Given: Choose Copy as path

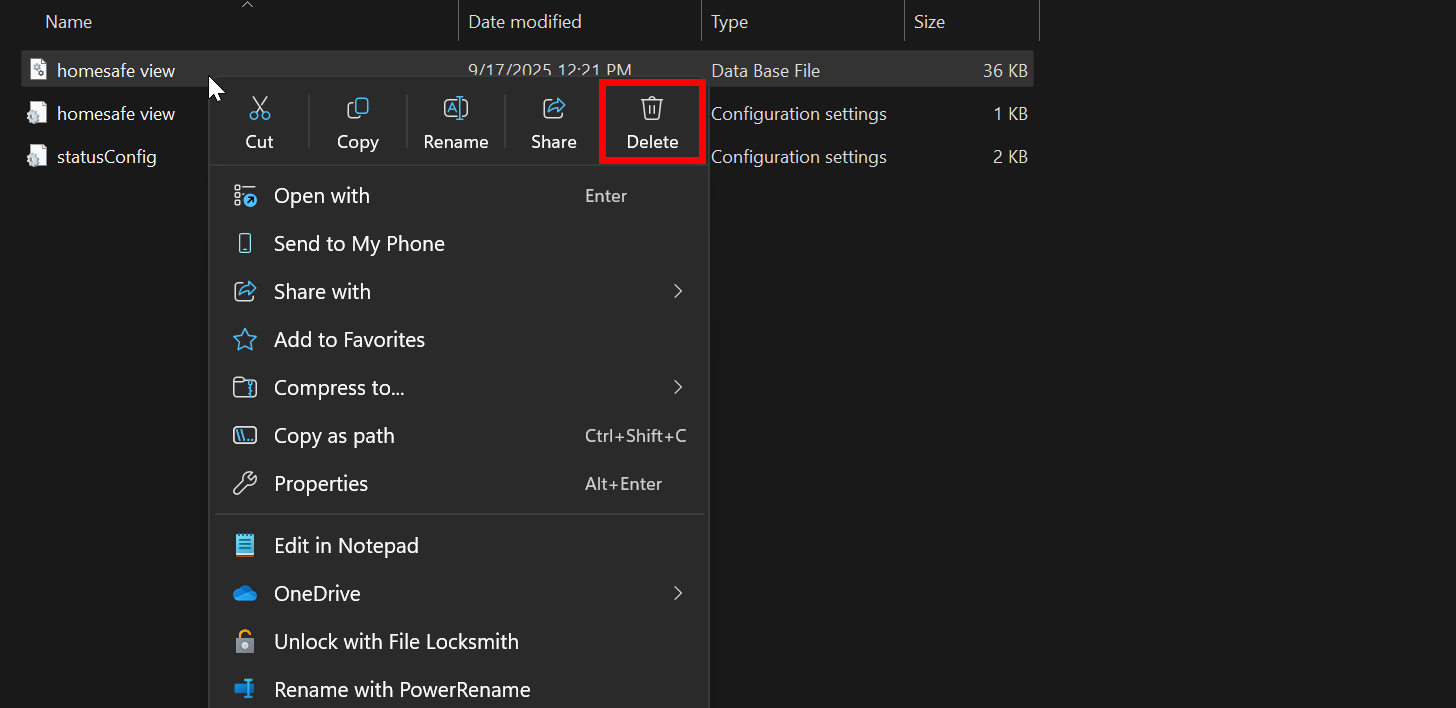Looking at the screenshot, I should (x=334, y=436).
